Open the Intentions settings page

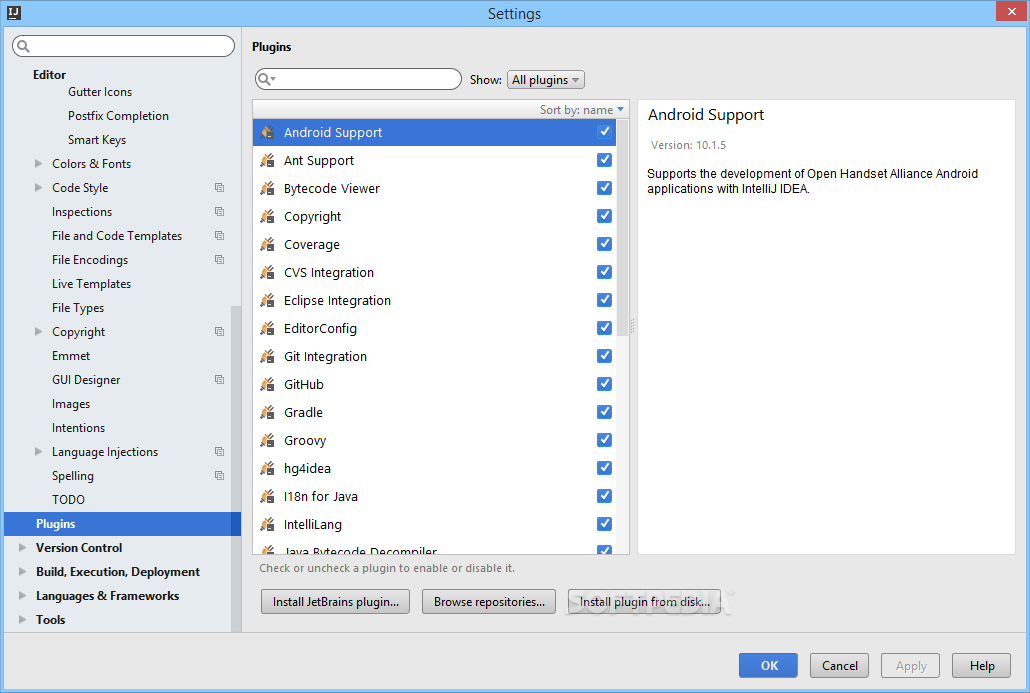[x=78, y=428]
